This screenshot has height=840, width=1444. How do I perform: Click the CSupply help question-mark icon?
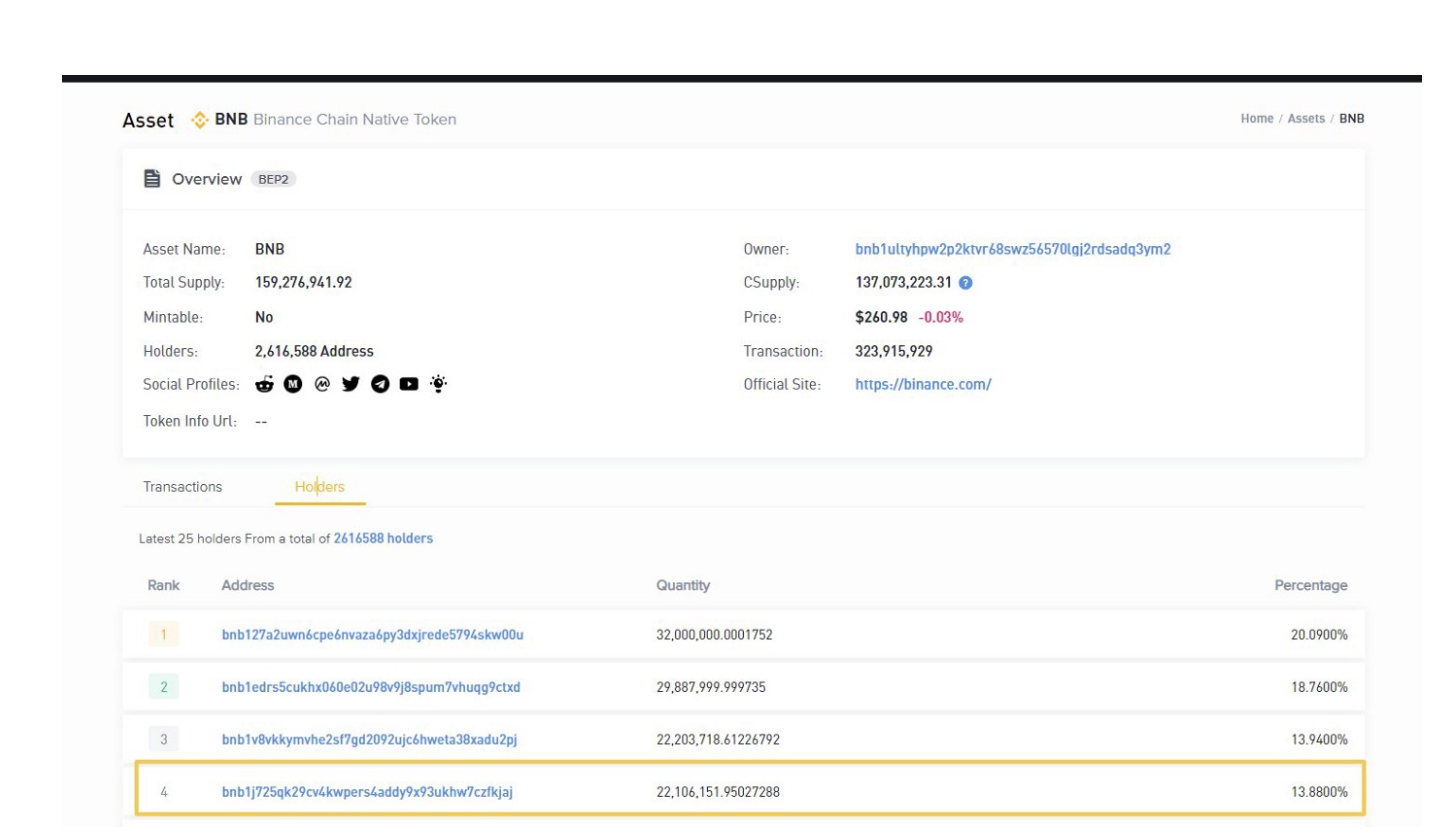coord(966,283)
